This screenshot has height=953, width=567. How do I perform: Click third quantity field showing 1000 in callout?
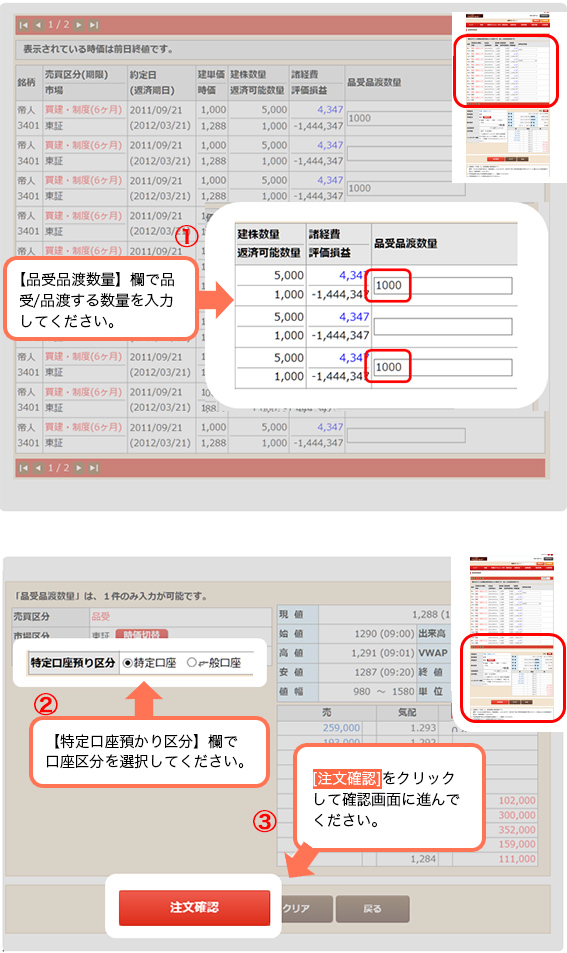pos(442,367)
